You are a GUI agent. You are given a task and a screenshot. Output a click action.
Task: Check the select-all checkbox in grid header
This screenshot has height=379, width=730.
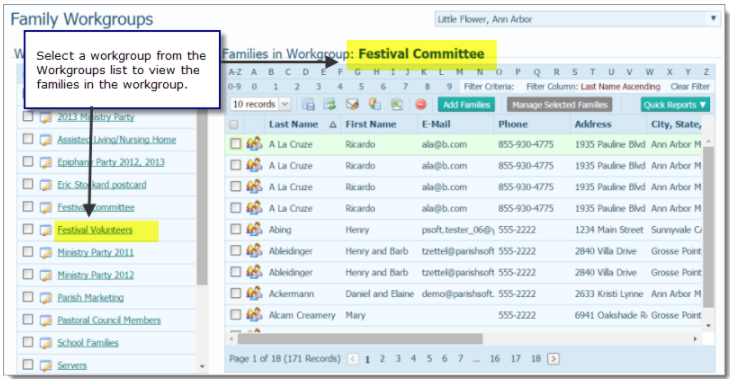tap(234, 124)
